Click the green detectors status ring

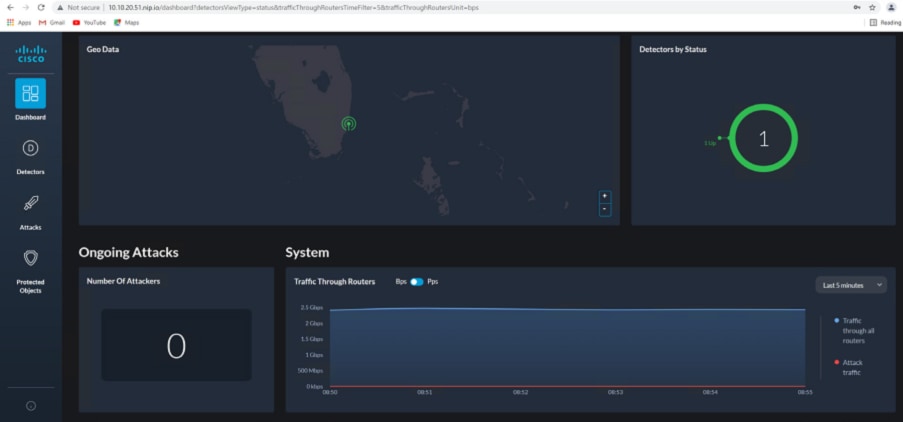[764, 139]
